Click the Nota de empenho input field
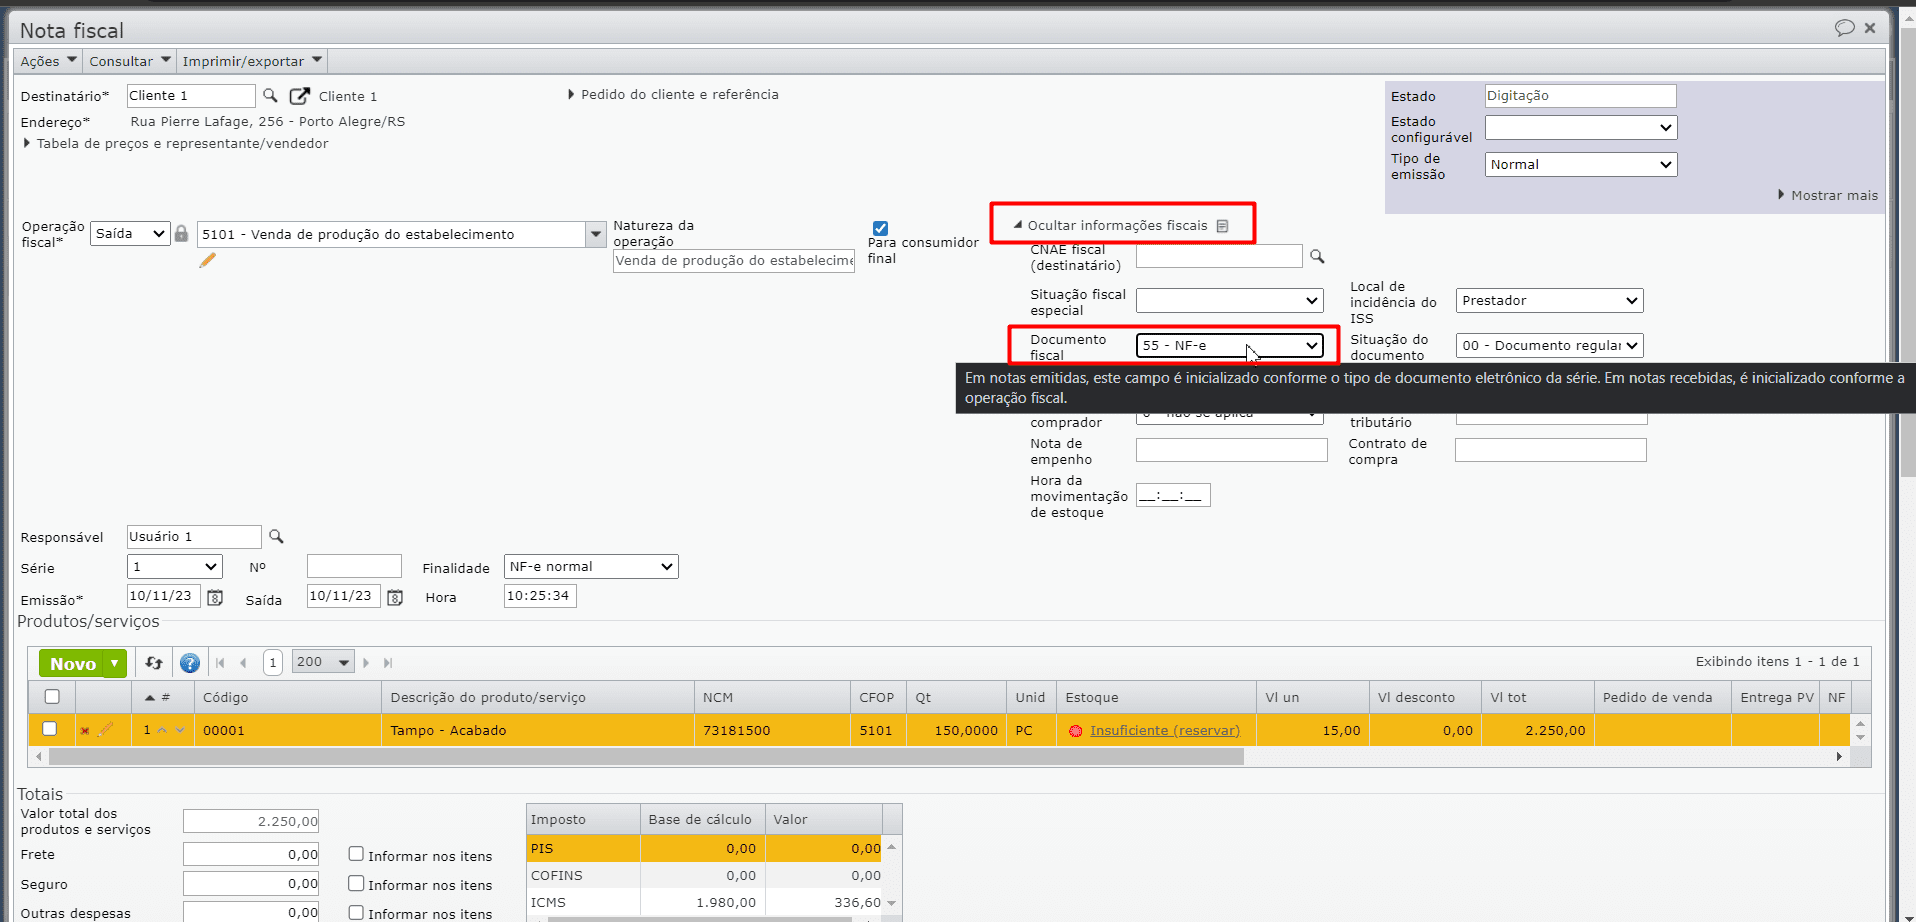This screenshot has width=1916, height=922. tap(1231, 450)
